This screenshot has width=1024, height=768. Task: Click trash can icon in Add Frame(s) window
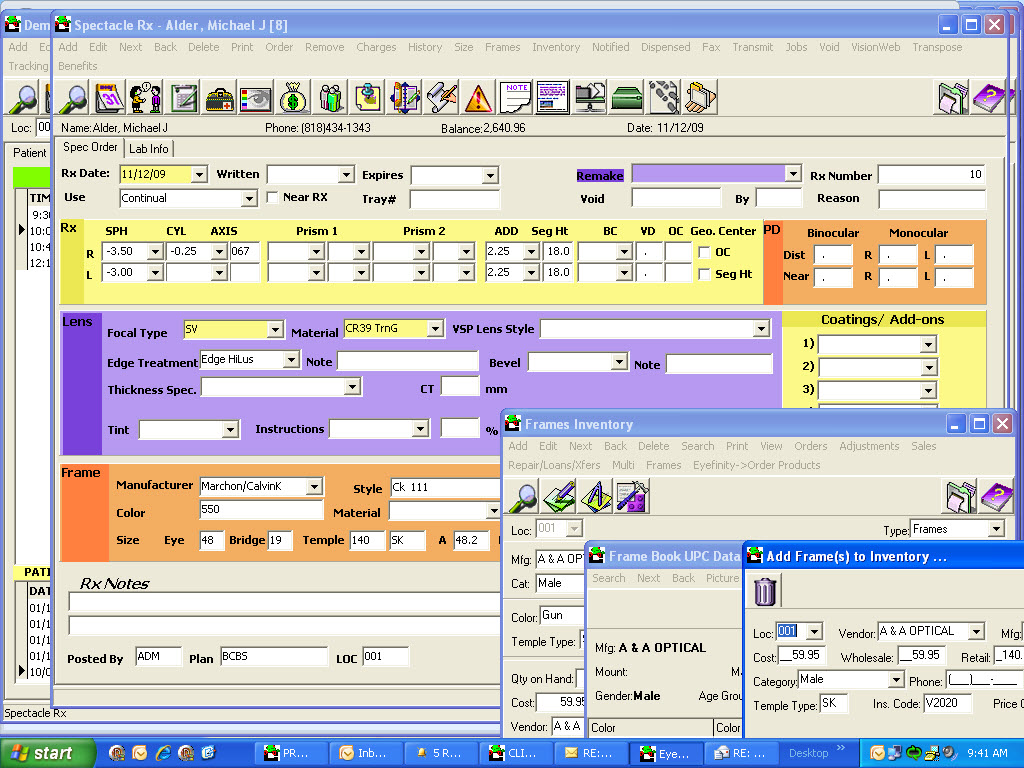point(765,591)
